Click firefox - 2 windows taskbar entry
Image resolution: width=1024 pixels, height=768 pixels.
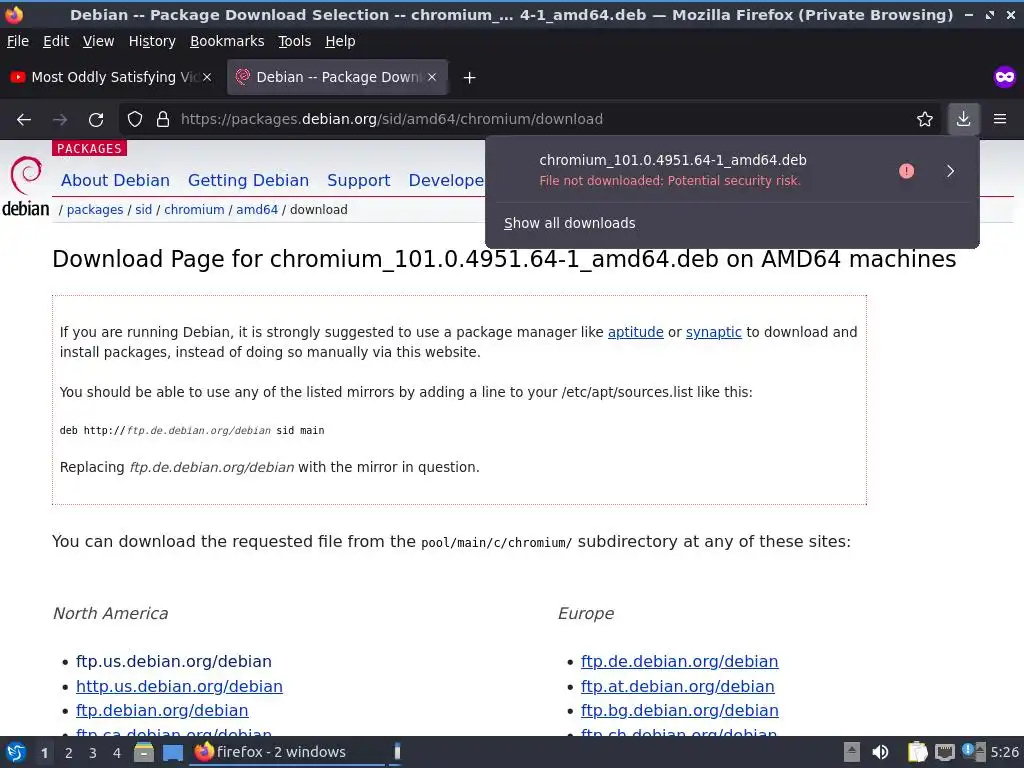tap(287, 752)
